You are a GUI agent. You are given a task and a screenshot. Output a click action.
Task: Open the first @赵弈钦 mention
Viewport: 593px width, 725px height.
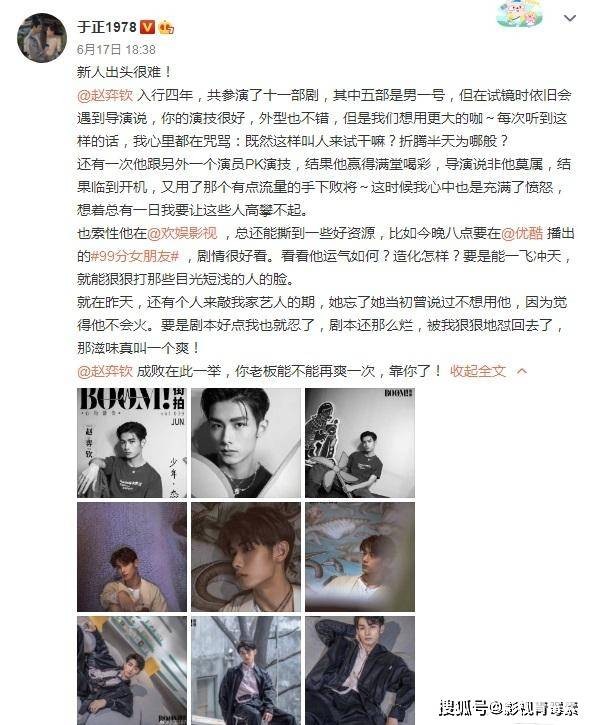[x=105, y=95]
